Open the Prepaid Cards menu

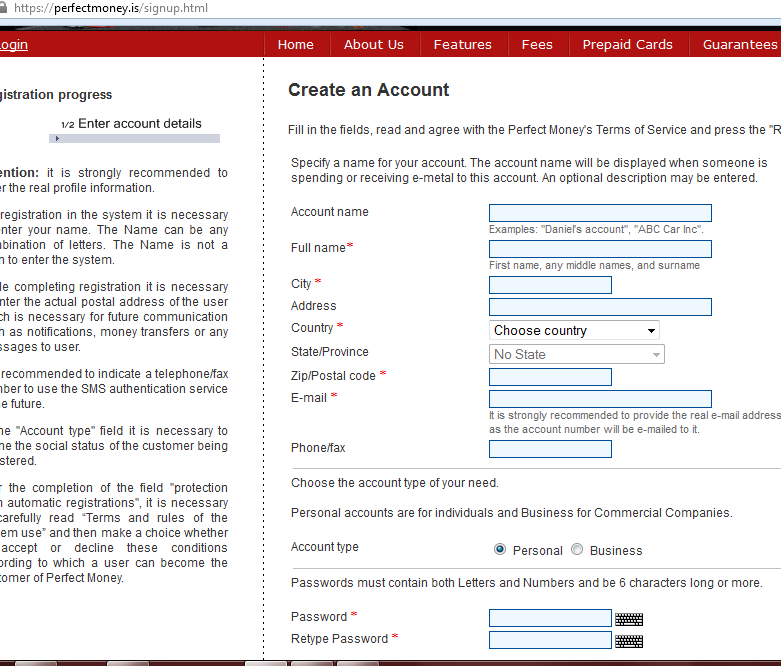coord(627,44)
